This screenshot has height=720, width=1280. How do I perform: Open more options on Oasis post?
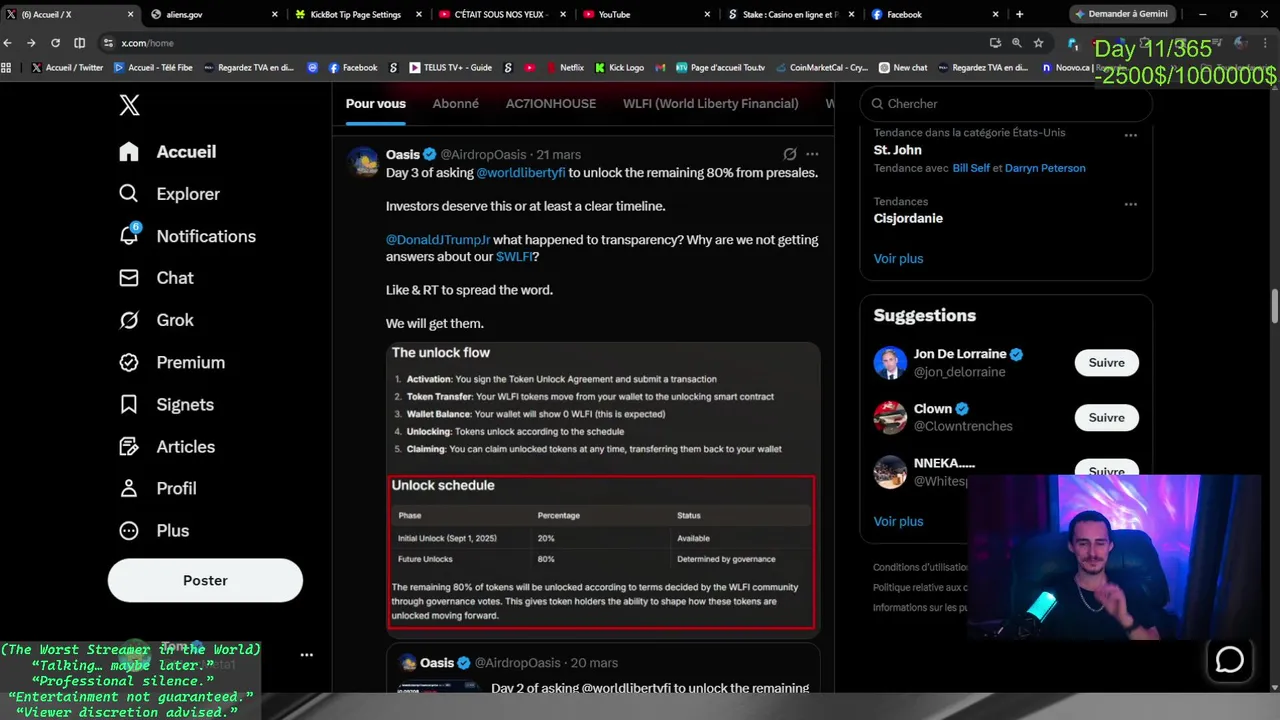pos(812,154)
